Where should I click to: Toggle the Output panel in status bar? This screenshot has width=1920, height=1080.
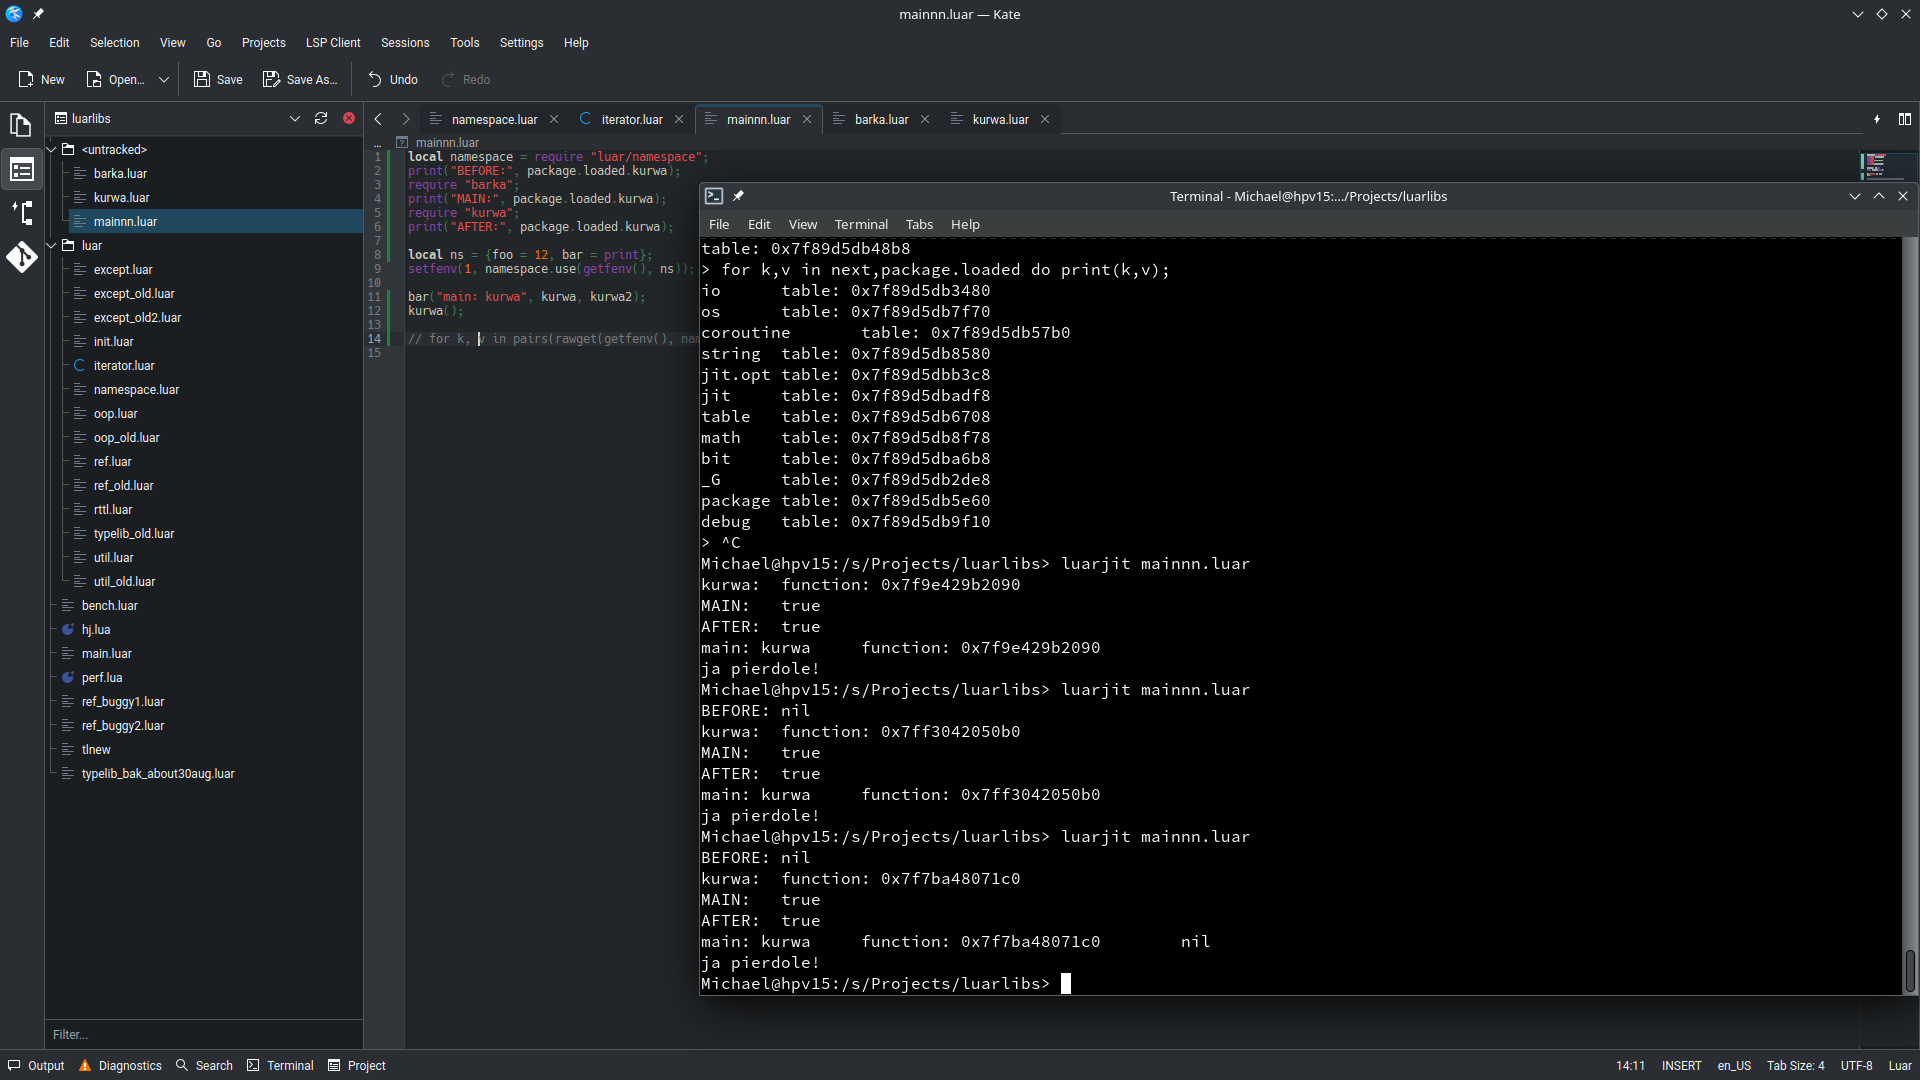pos(36,1065)
